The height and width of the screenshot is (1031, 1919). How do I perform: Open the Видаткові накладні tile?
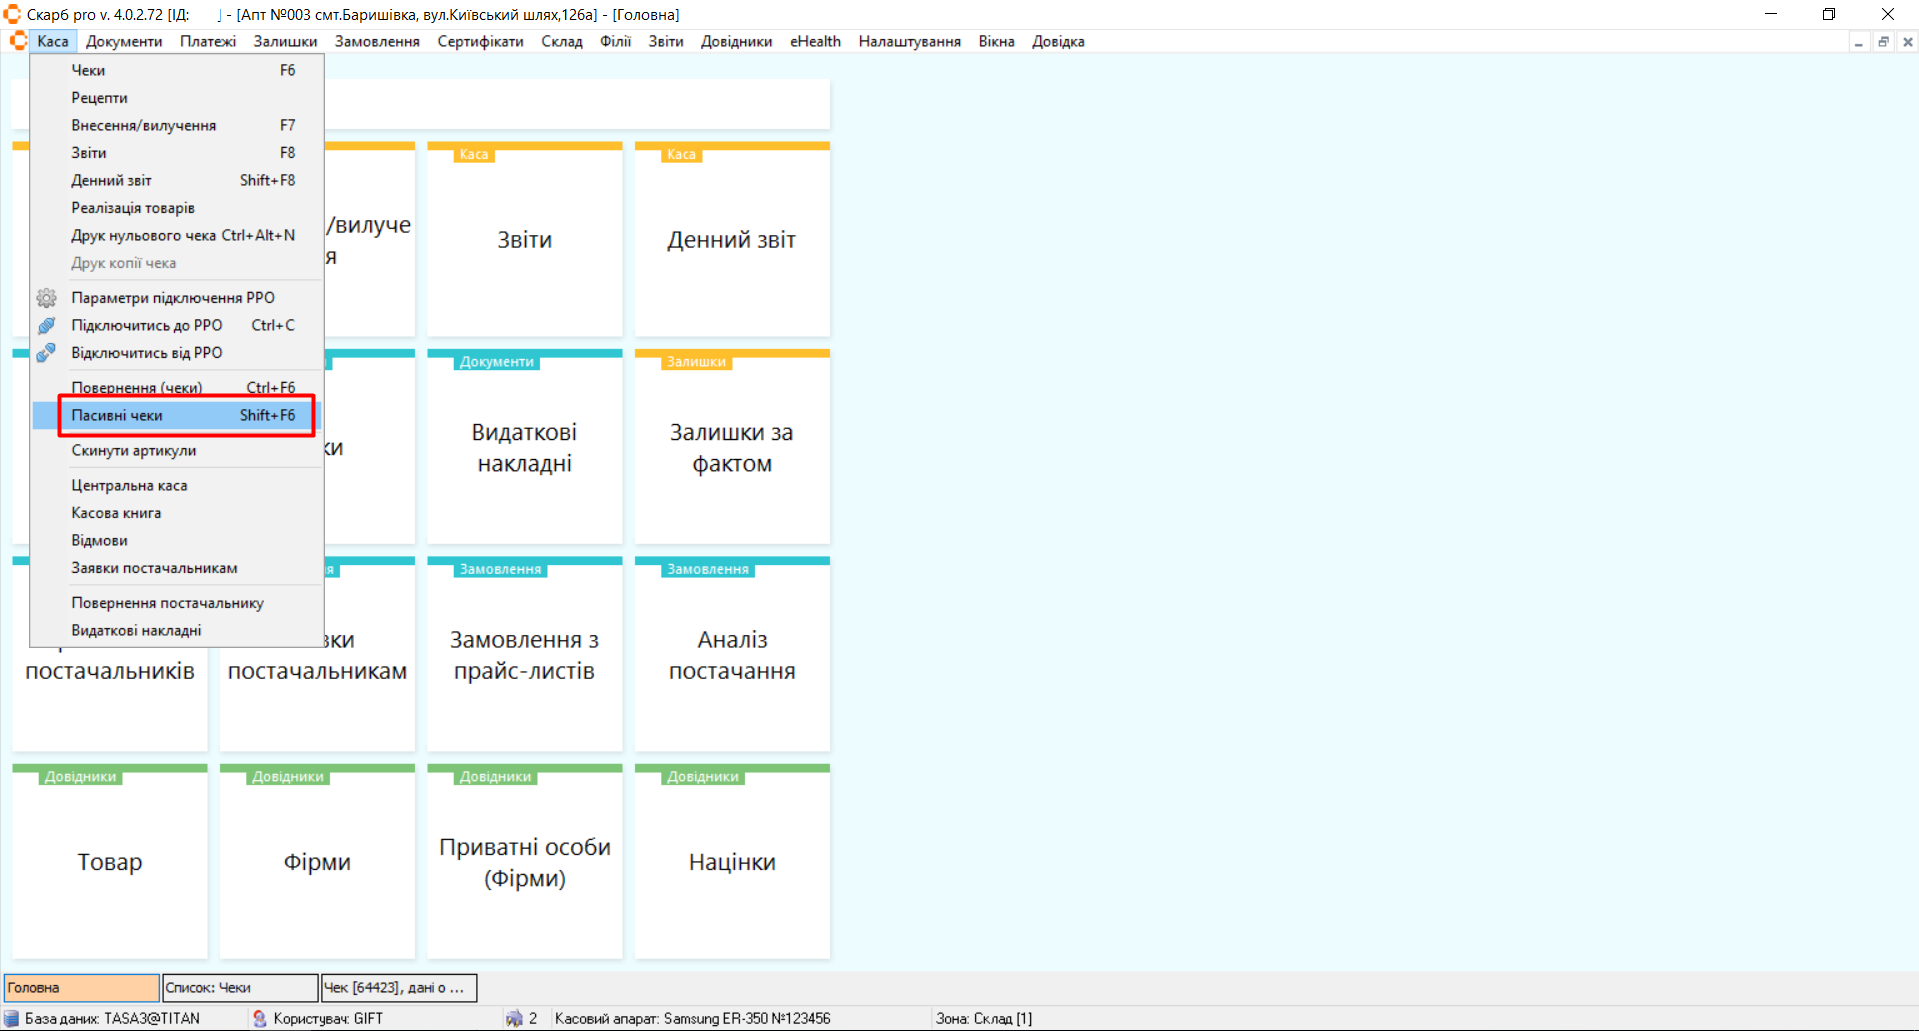[x=524, y=448]
